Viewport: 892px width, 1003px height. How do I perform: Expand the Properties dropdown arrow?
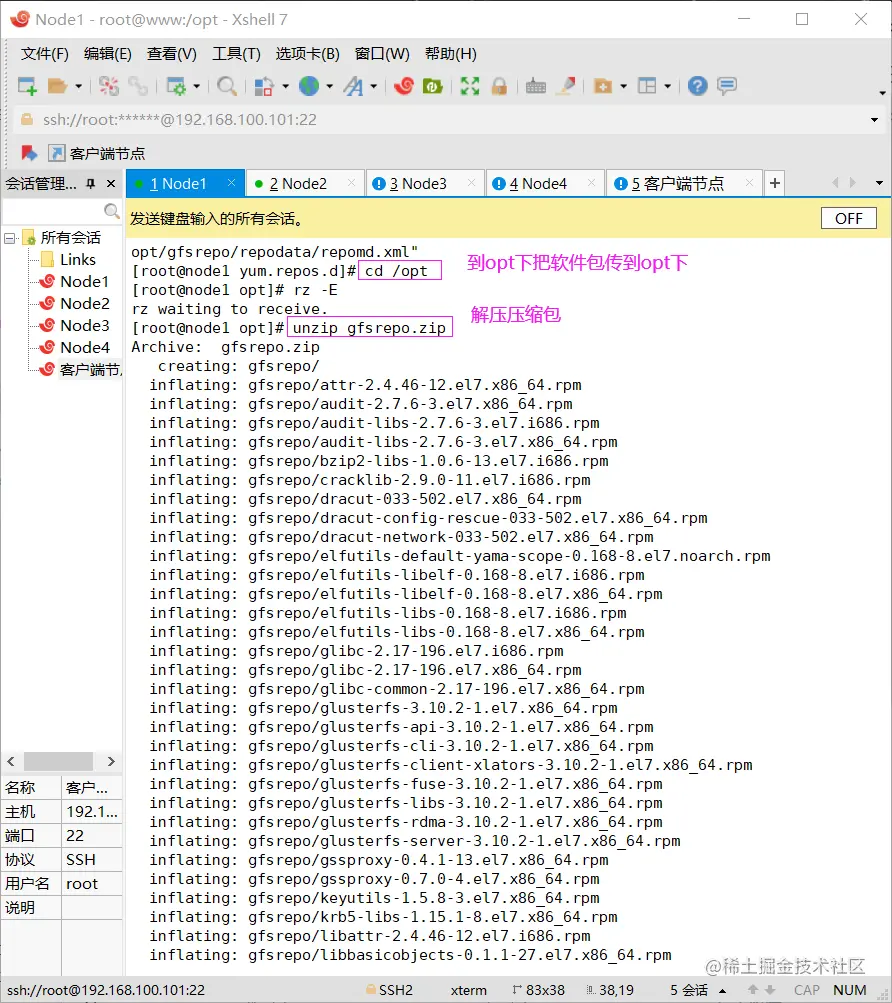click(x=196, y=86)
